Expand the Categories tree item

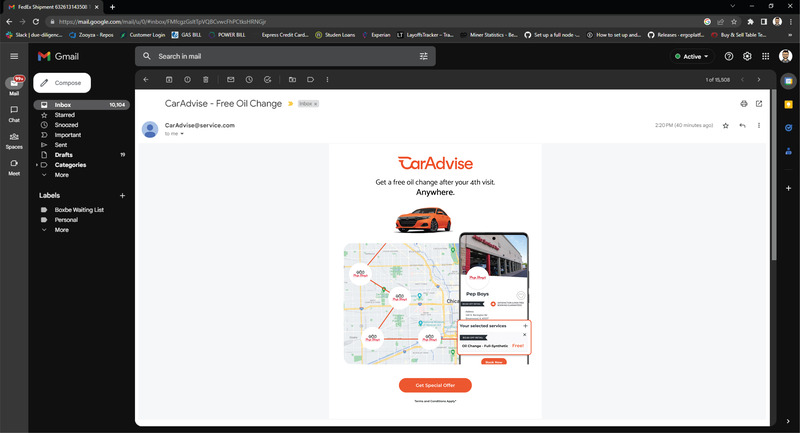37,165
